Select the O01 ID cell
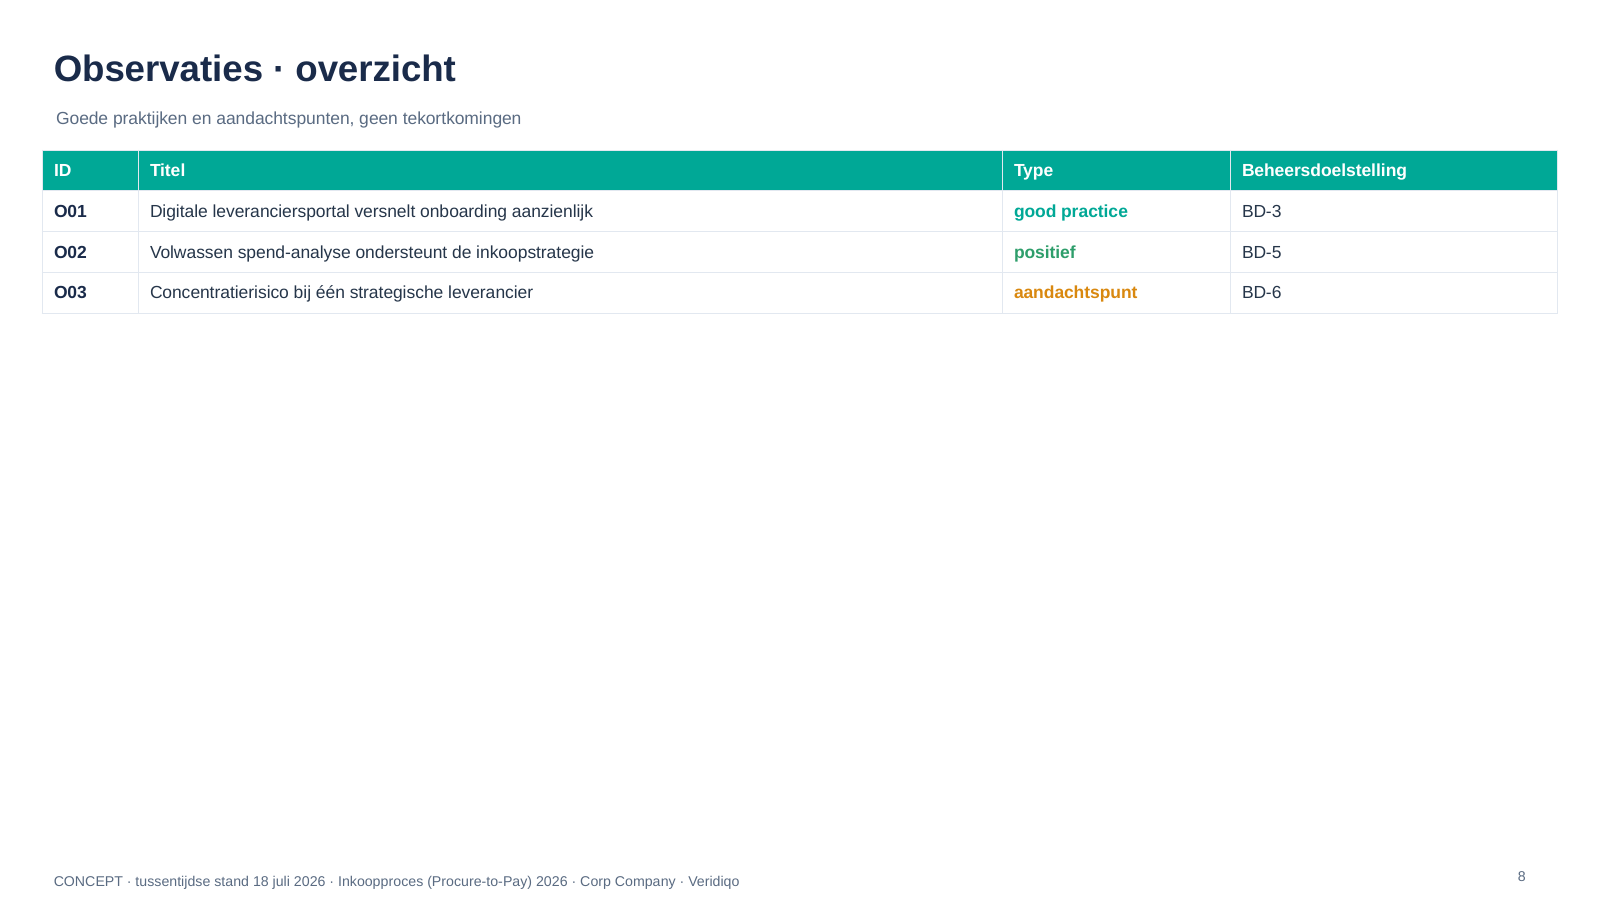 click(x=90, y=212)
